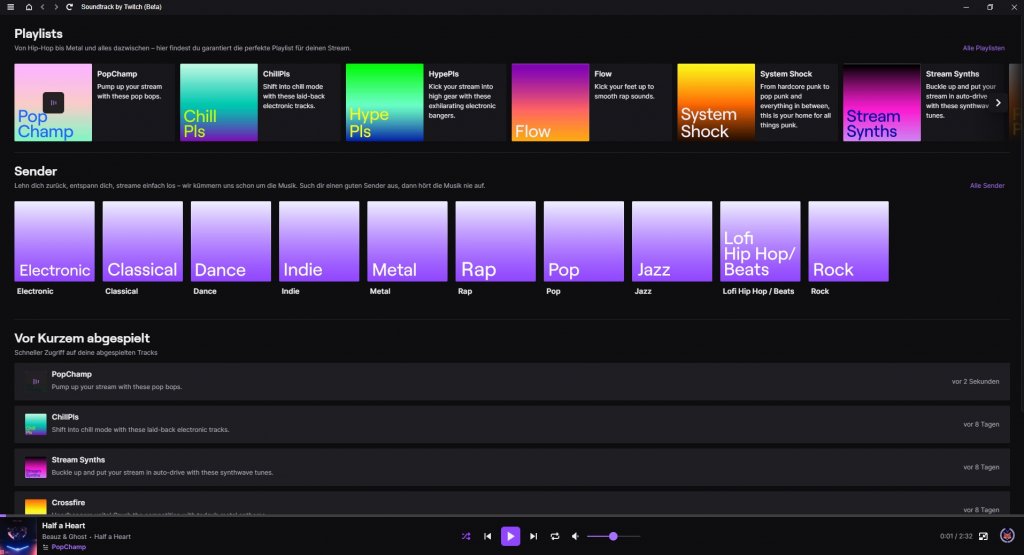This screenshot has height=555, width=1024.
Task: Open PopChamp playlist cover
Action: tap(53, 103)
